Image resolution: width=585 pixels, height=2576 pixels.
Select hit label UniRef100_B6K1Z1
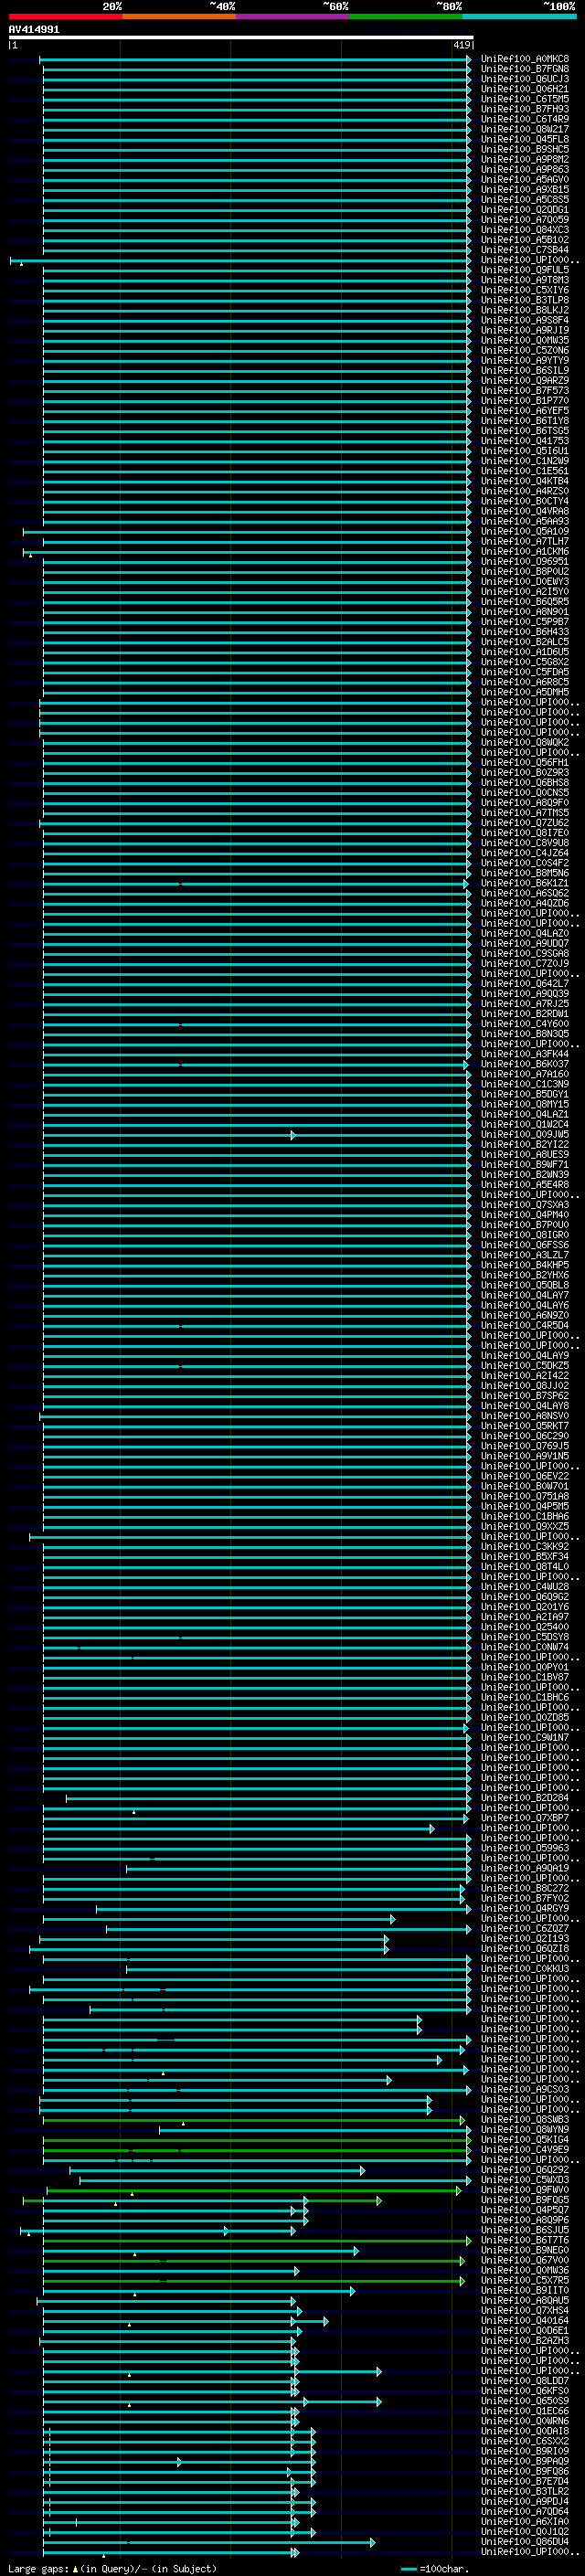(524, 884)
